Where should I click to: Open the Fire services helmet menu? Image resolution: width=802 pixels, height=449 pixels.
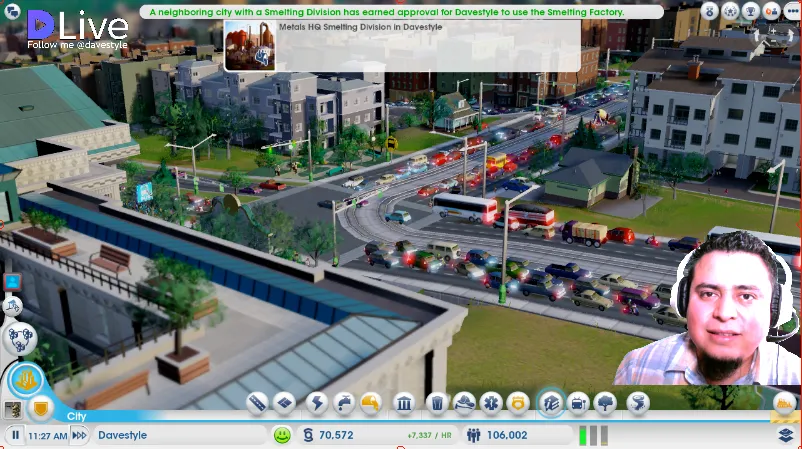pyautogui.click(x=464, y=403)
